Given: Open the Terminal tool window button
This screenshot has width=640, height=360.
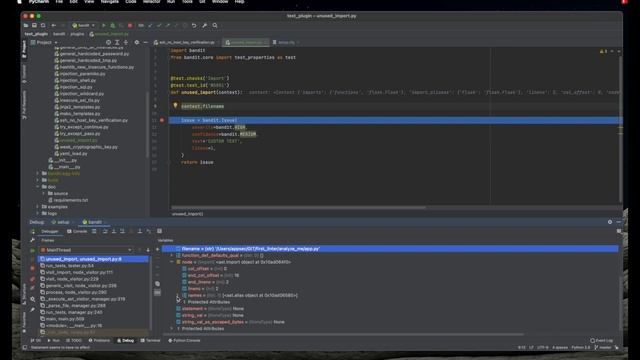Looking at the screenshot, I should click(x=150, y=340).
